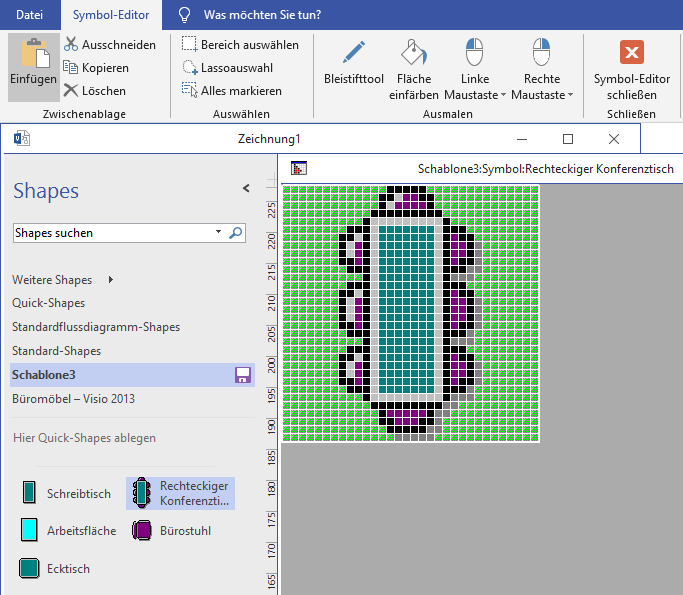The image size is (683, 595).
Task: Save Schablone3 using the floppy disk icon
Action: pyautogui.click(x=242, y=375)
